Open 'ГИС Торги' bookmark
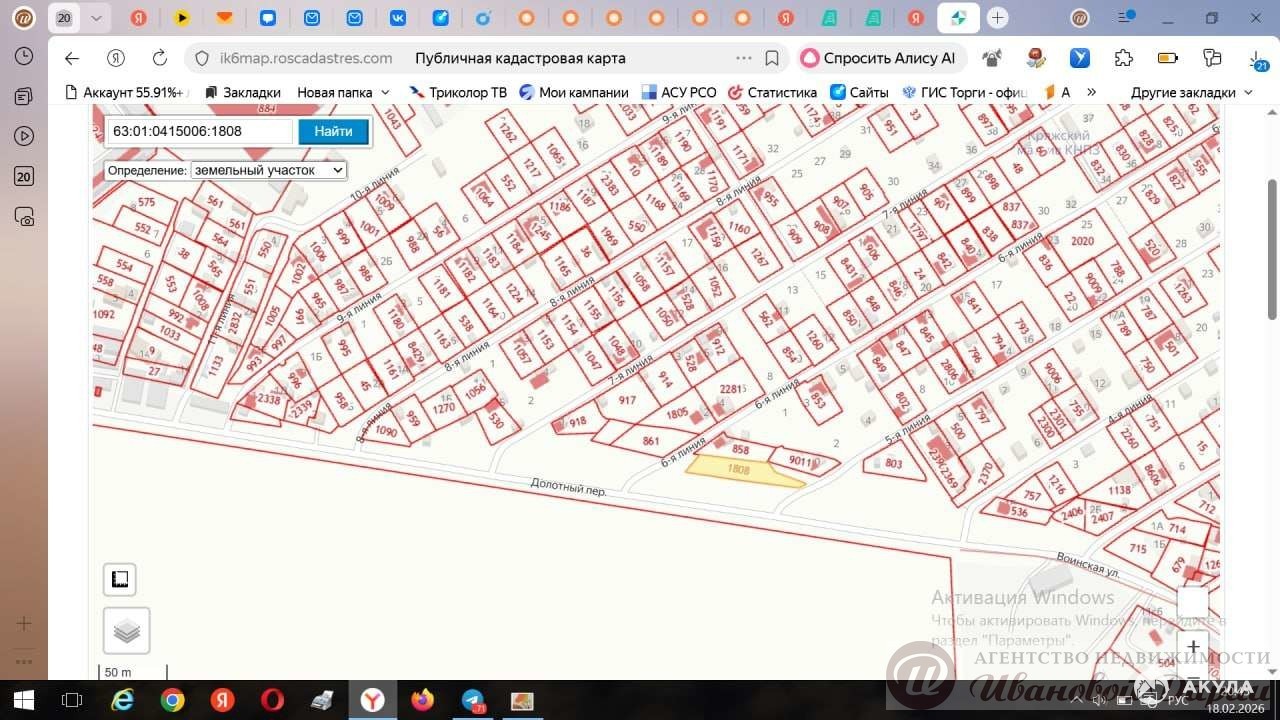1280x720 pixels. pos(965,92)
